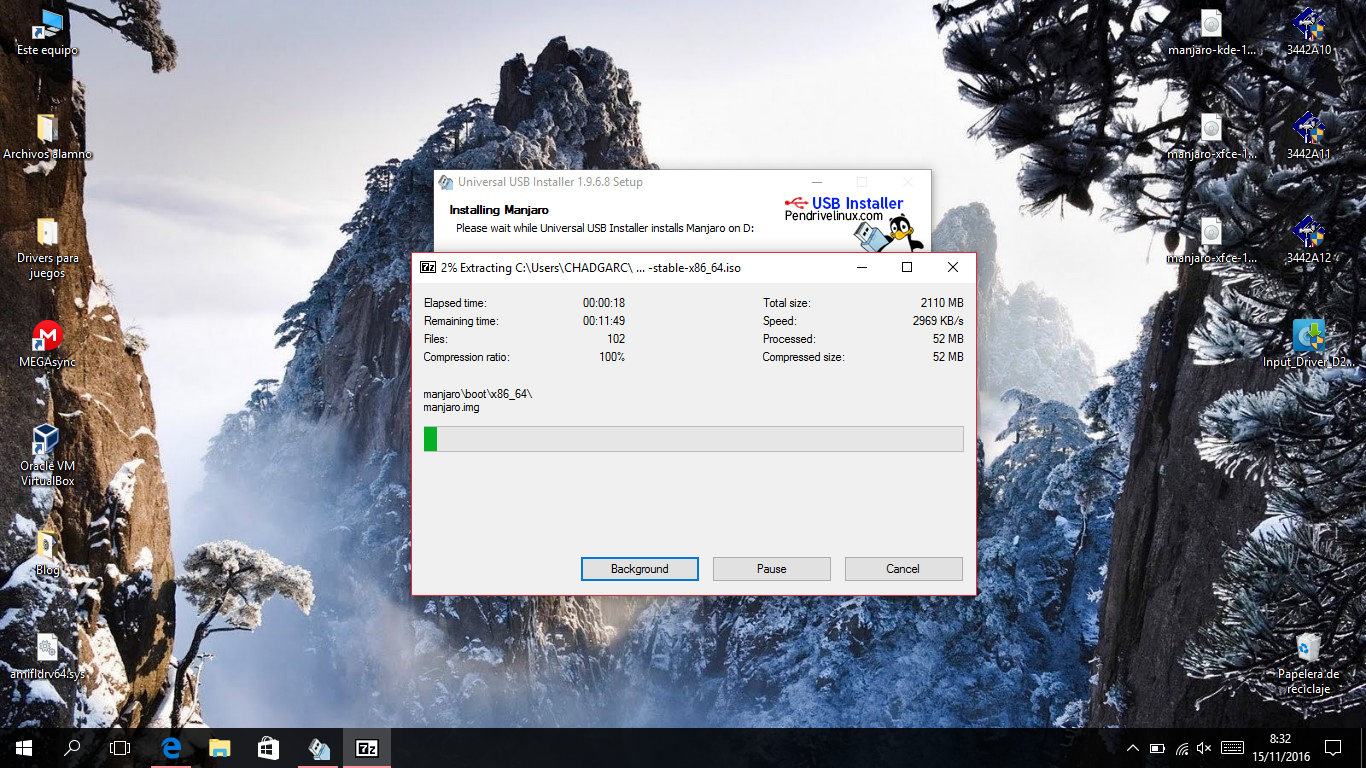Image resolution: width=1366 pixels, height=768 pixels.
Task: Click the Installing Manjaro heading
Action: 499,210
